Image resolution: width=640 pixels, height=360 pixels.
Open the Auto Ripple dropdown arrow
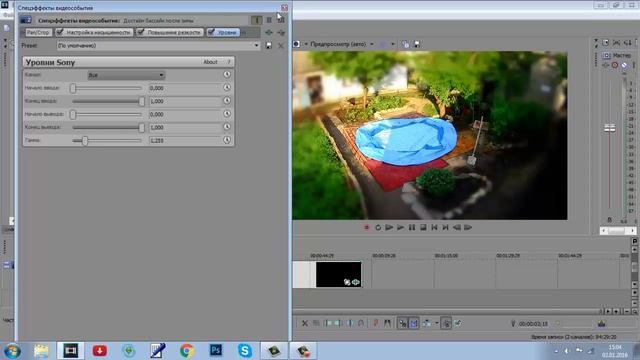coord(437,323)
